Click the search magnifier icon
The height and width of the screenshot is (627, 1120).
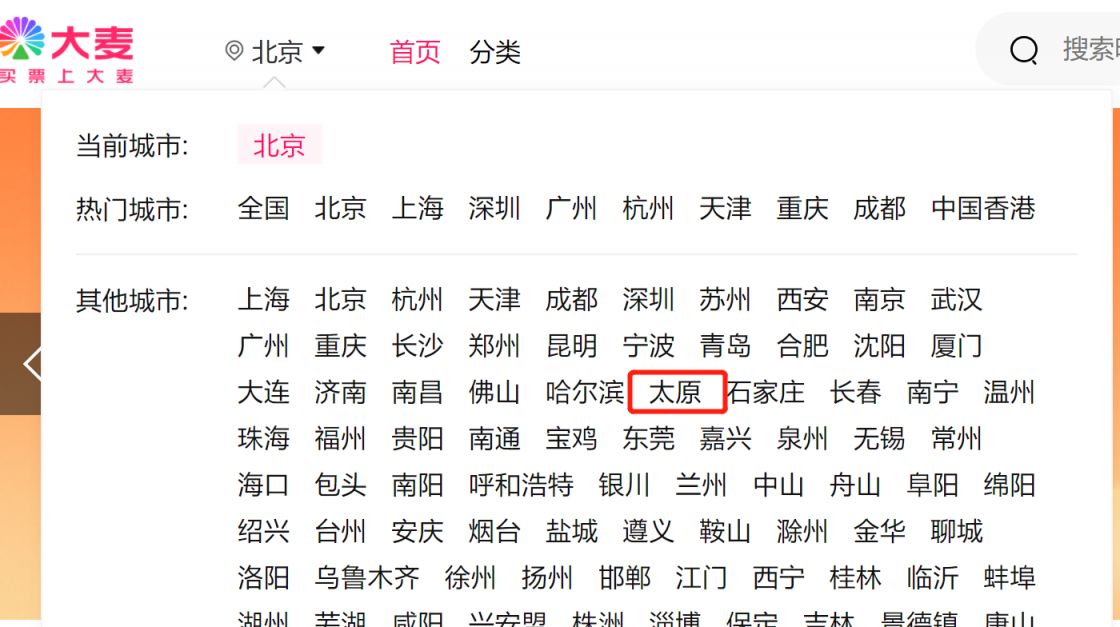tap(1024, 50)
